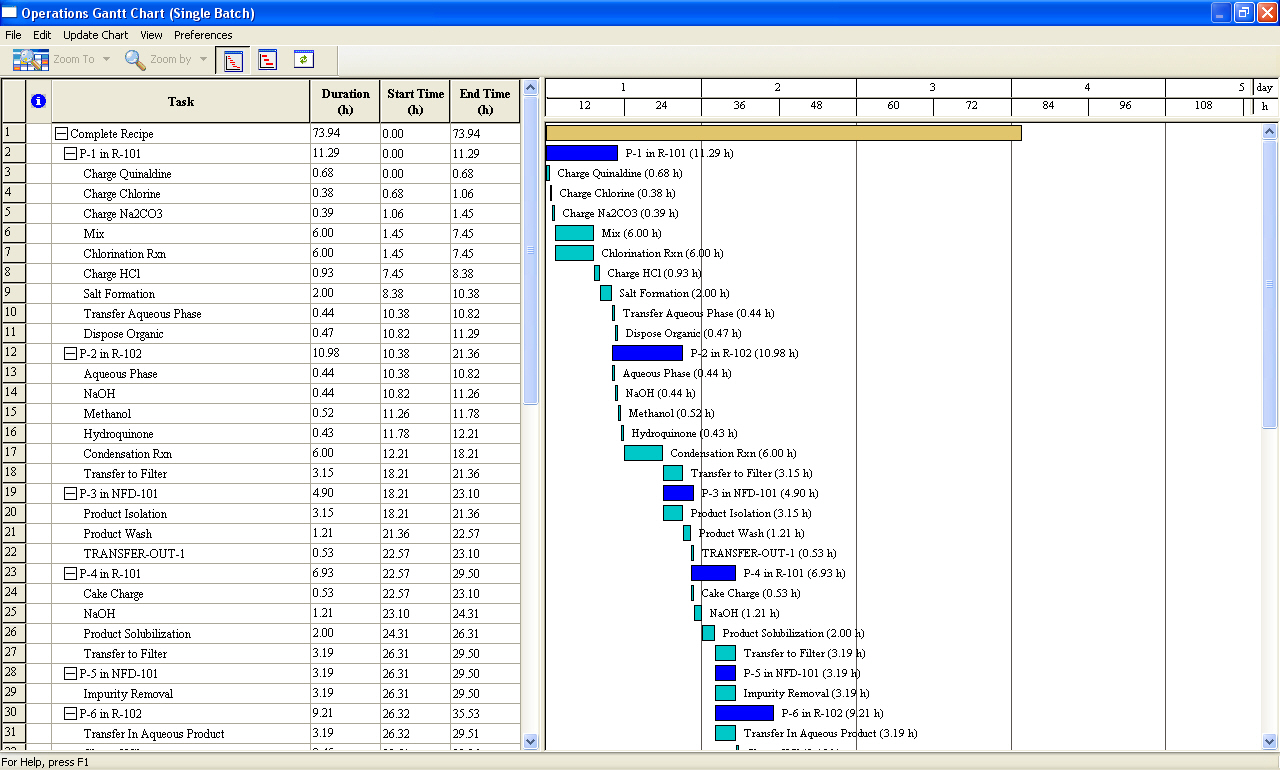
Task: Click the Start Time (h) column header
Action: [x=415, y=101]
